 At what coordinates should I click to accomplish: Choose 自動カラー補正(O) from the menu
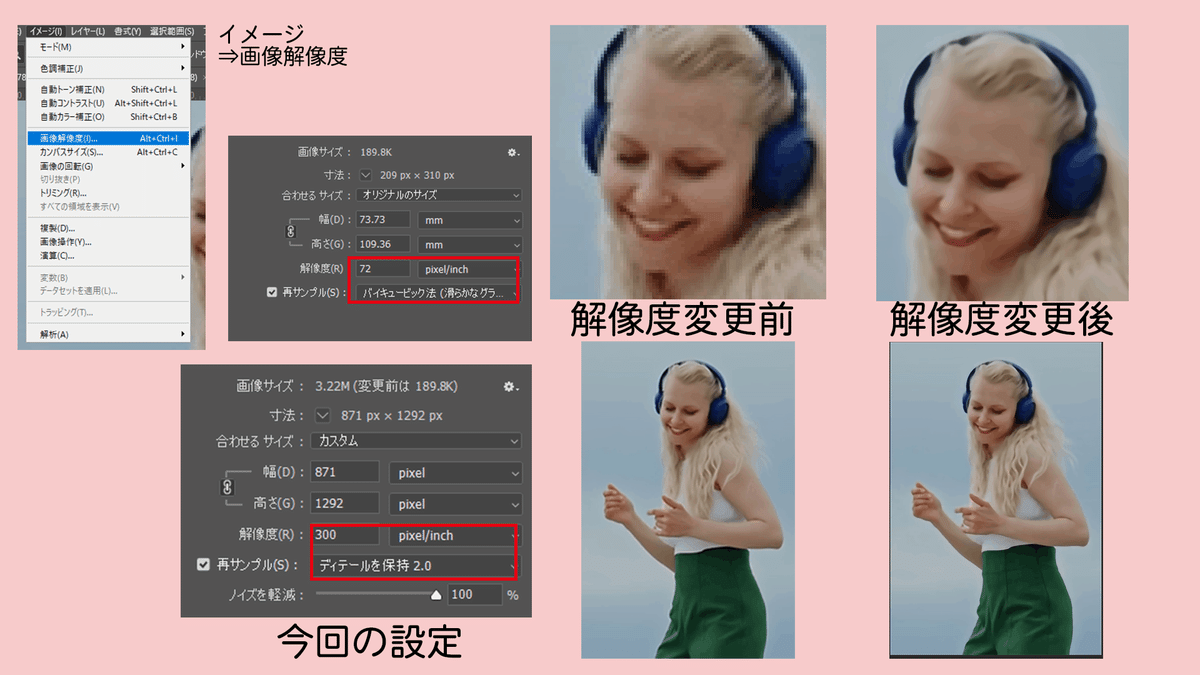[108, 116]
